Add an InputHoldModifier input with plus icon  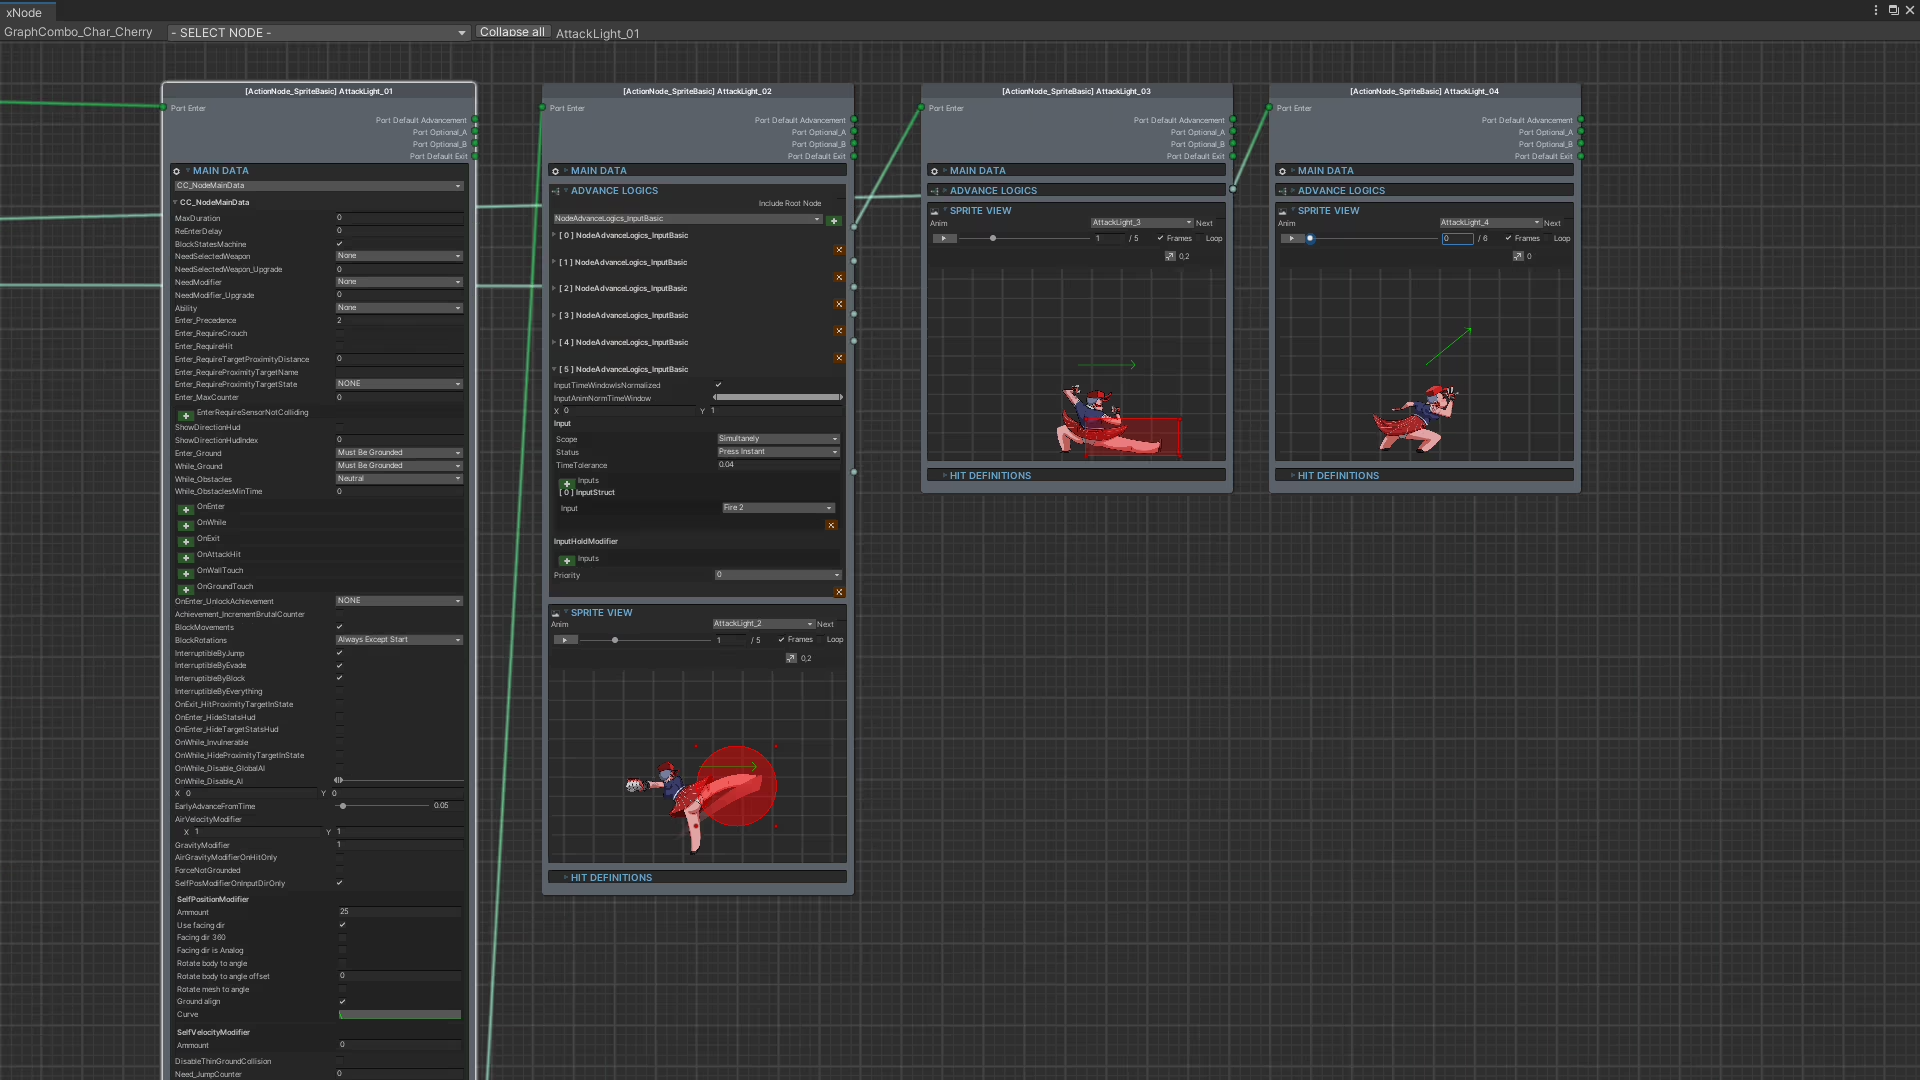(x=567, y=561)
